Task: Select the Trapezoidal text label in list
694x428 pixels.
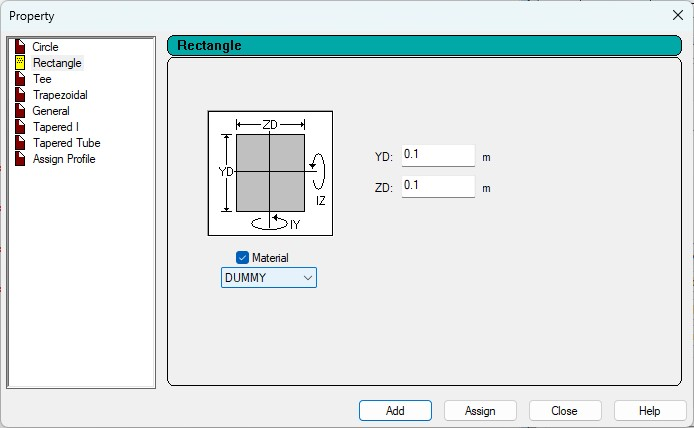Action: 60,95
